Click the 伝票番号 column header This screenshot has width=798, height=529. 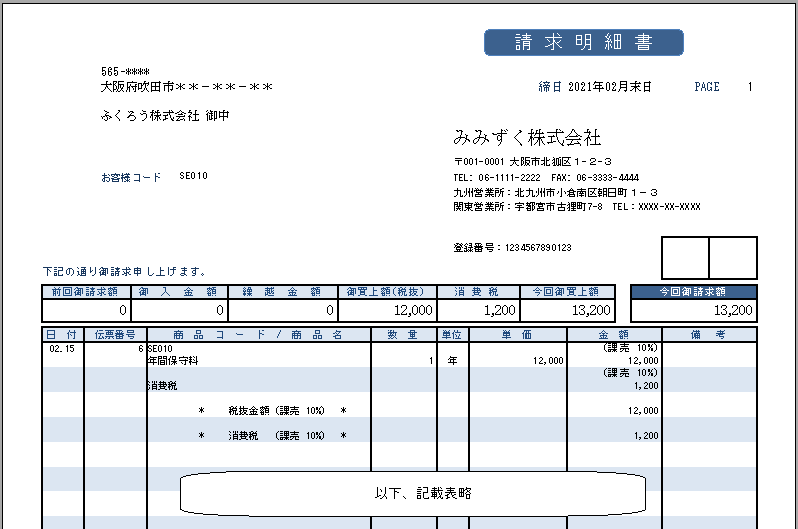pos(115,335)
